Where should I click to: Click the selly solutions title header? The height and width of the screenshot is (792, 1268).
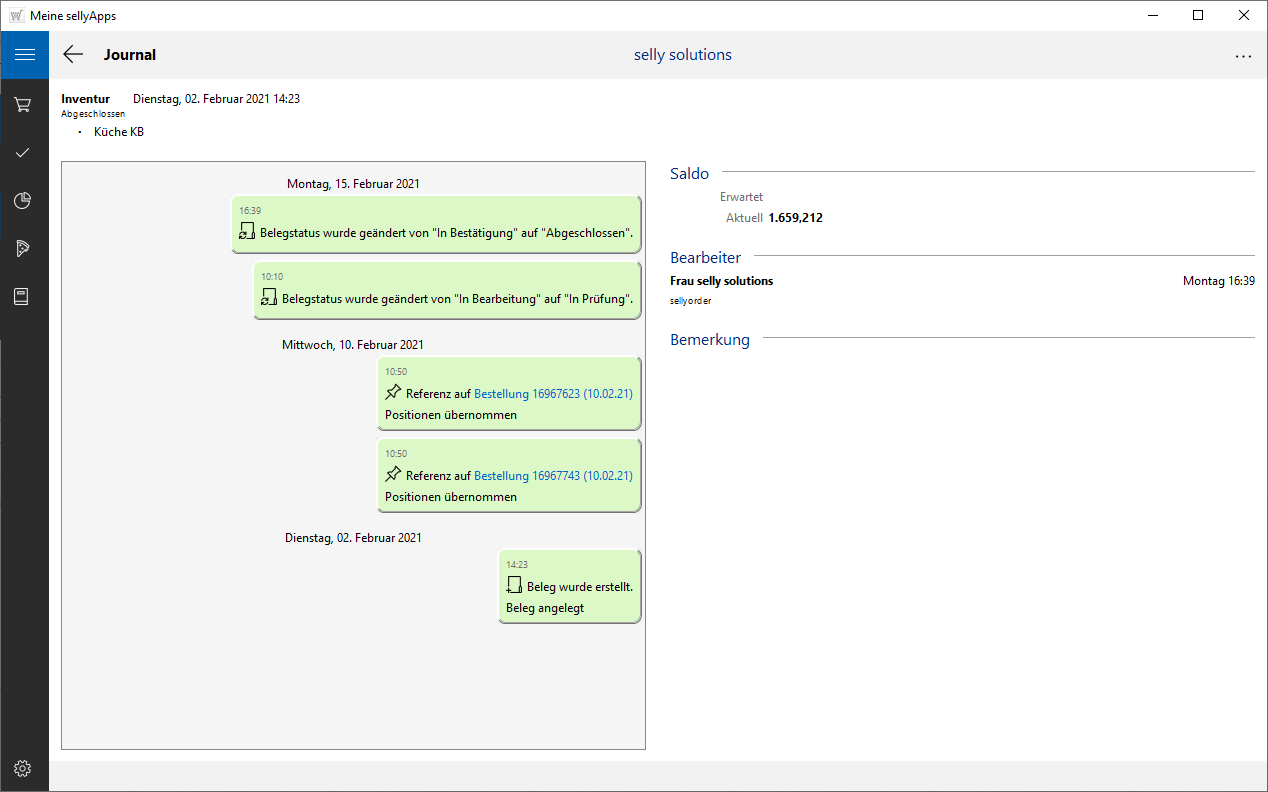click(683, 55)
